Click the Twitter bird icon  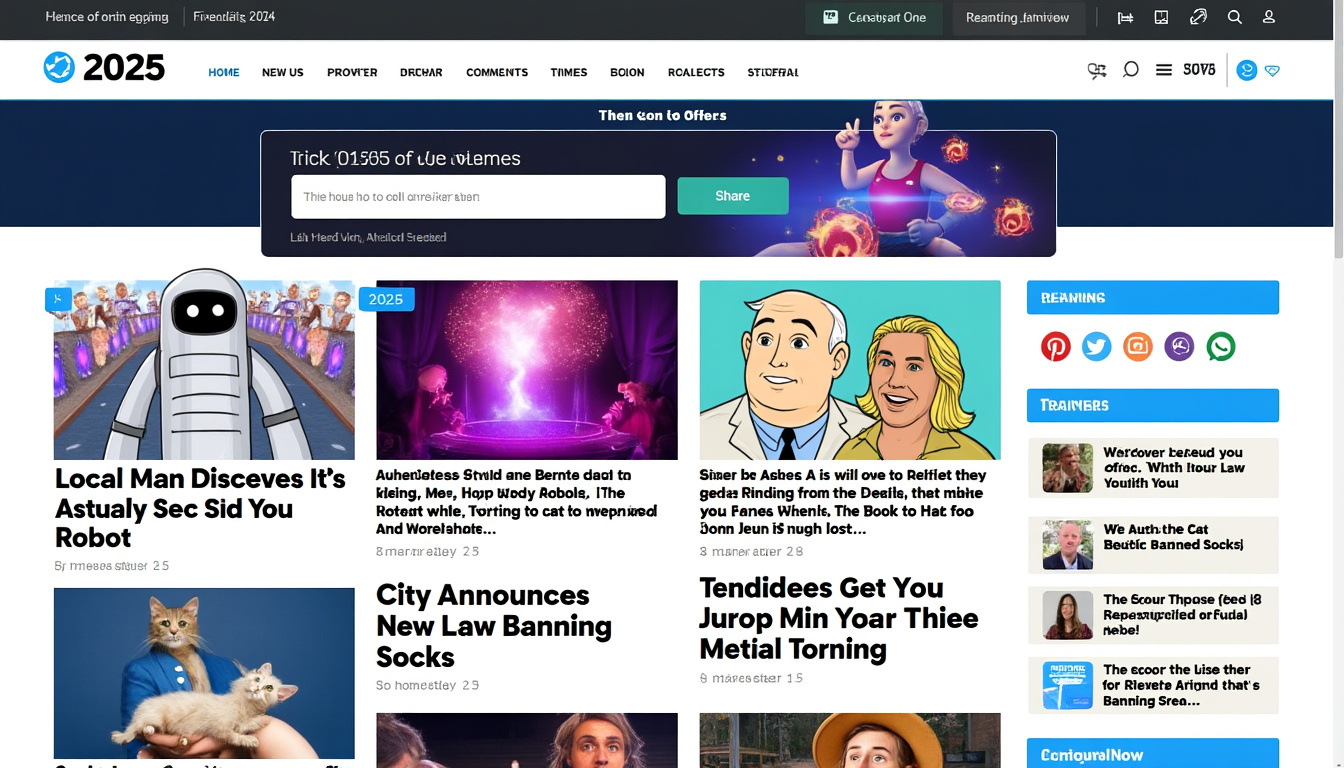click(x=1096, y=347)
